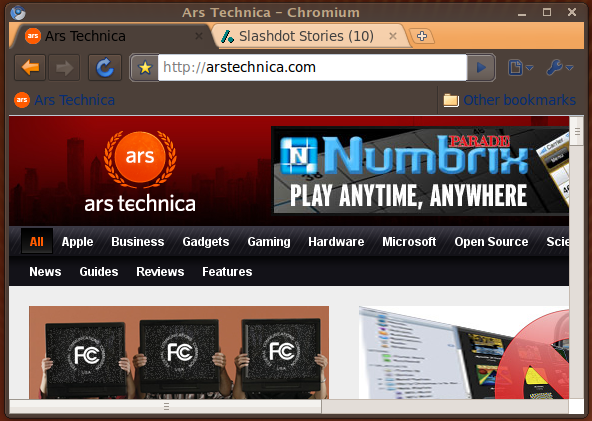Open the Reviews section link
This screenshot has width=592, height=421.
(160, 271)
